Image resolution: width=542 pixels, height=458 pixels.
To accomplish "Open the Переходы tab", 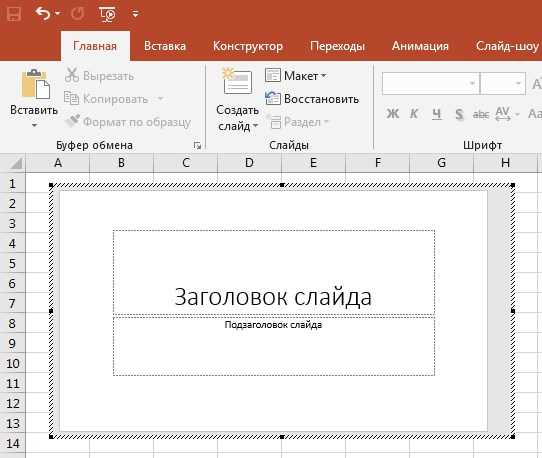I will pos(337,46).
